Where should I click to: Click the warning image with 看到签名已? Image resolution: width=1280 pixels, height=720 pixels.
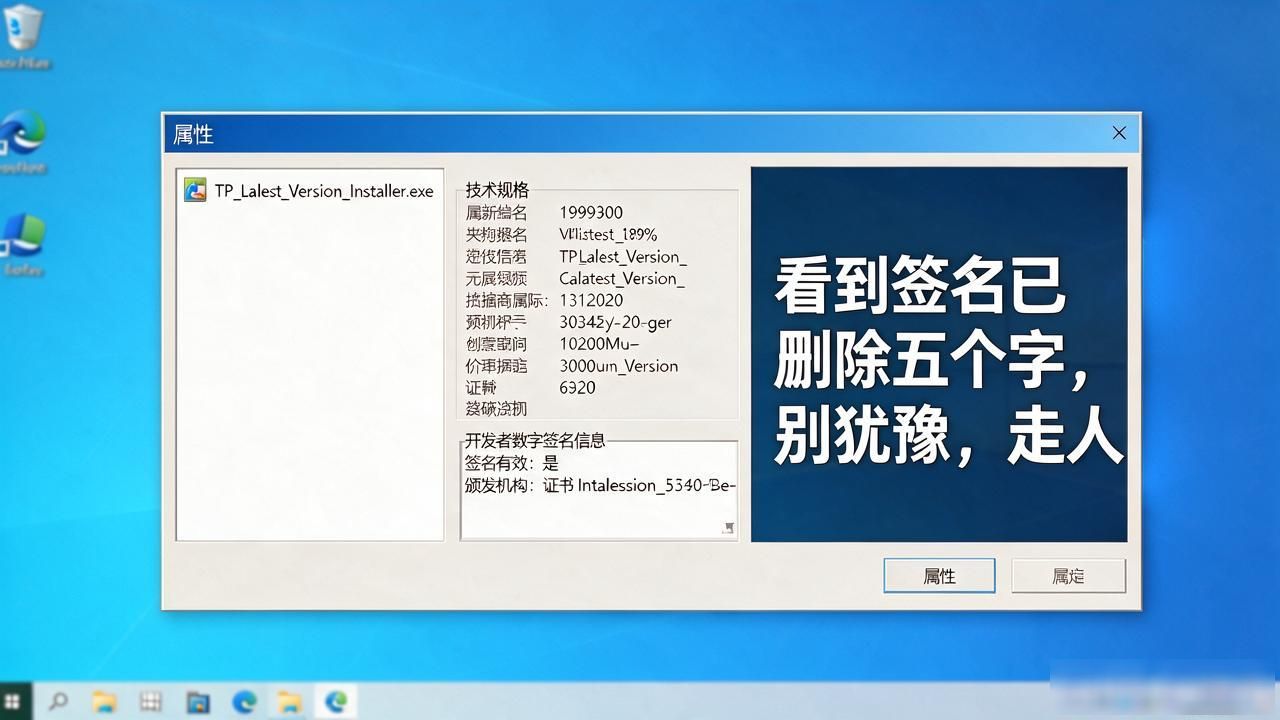pyautogui.click(x=939, y=354)
